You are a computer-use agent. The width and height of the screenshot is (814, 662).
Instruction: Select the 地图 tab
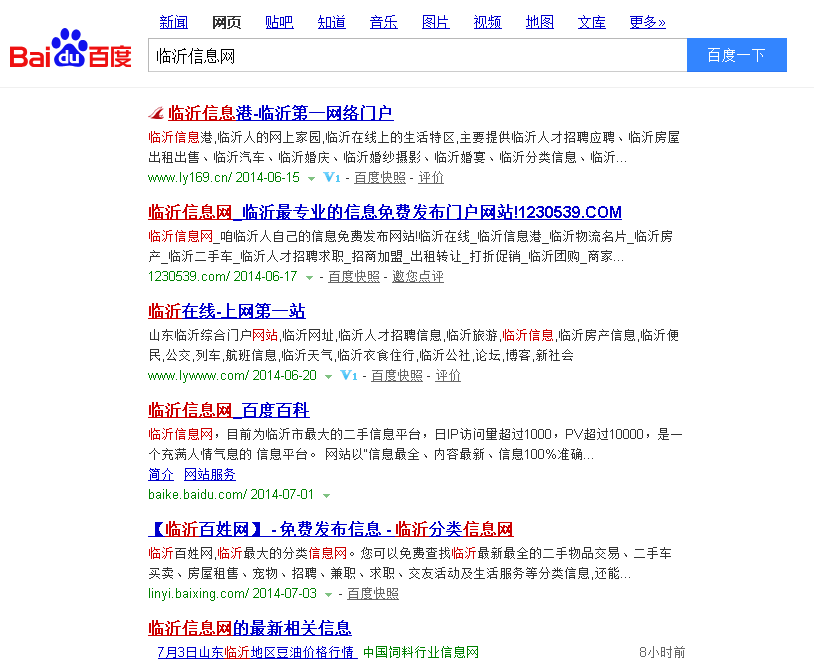(539, 22)
